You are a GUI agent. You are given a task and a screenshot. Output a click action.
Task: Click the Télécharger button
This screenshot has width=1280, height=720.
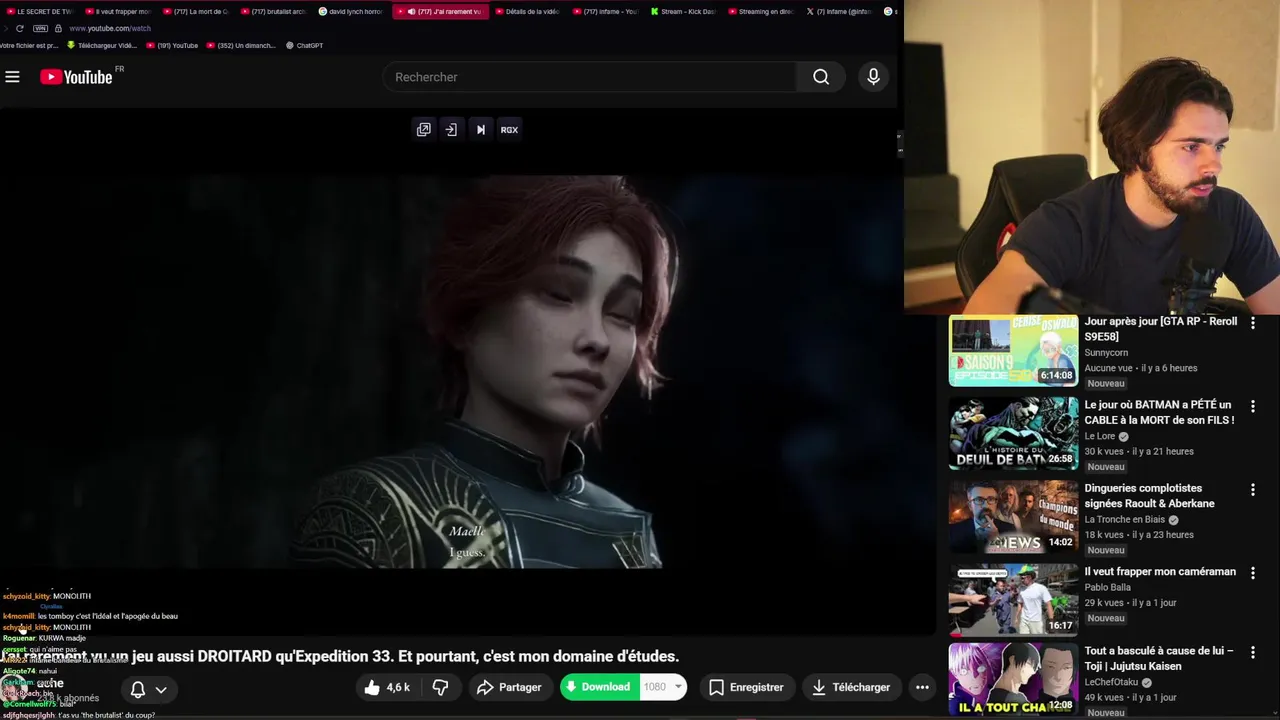851,687
